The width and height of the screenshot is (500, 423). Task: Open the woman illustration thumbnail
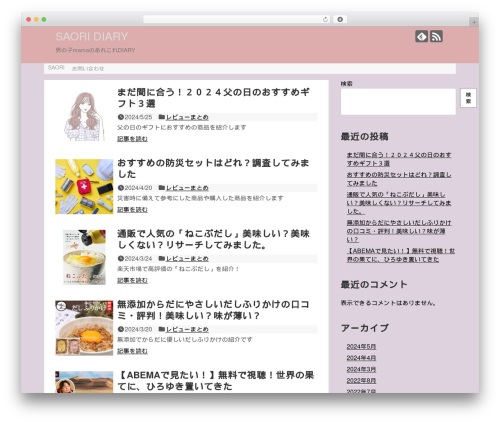coord(84,116)
